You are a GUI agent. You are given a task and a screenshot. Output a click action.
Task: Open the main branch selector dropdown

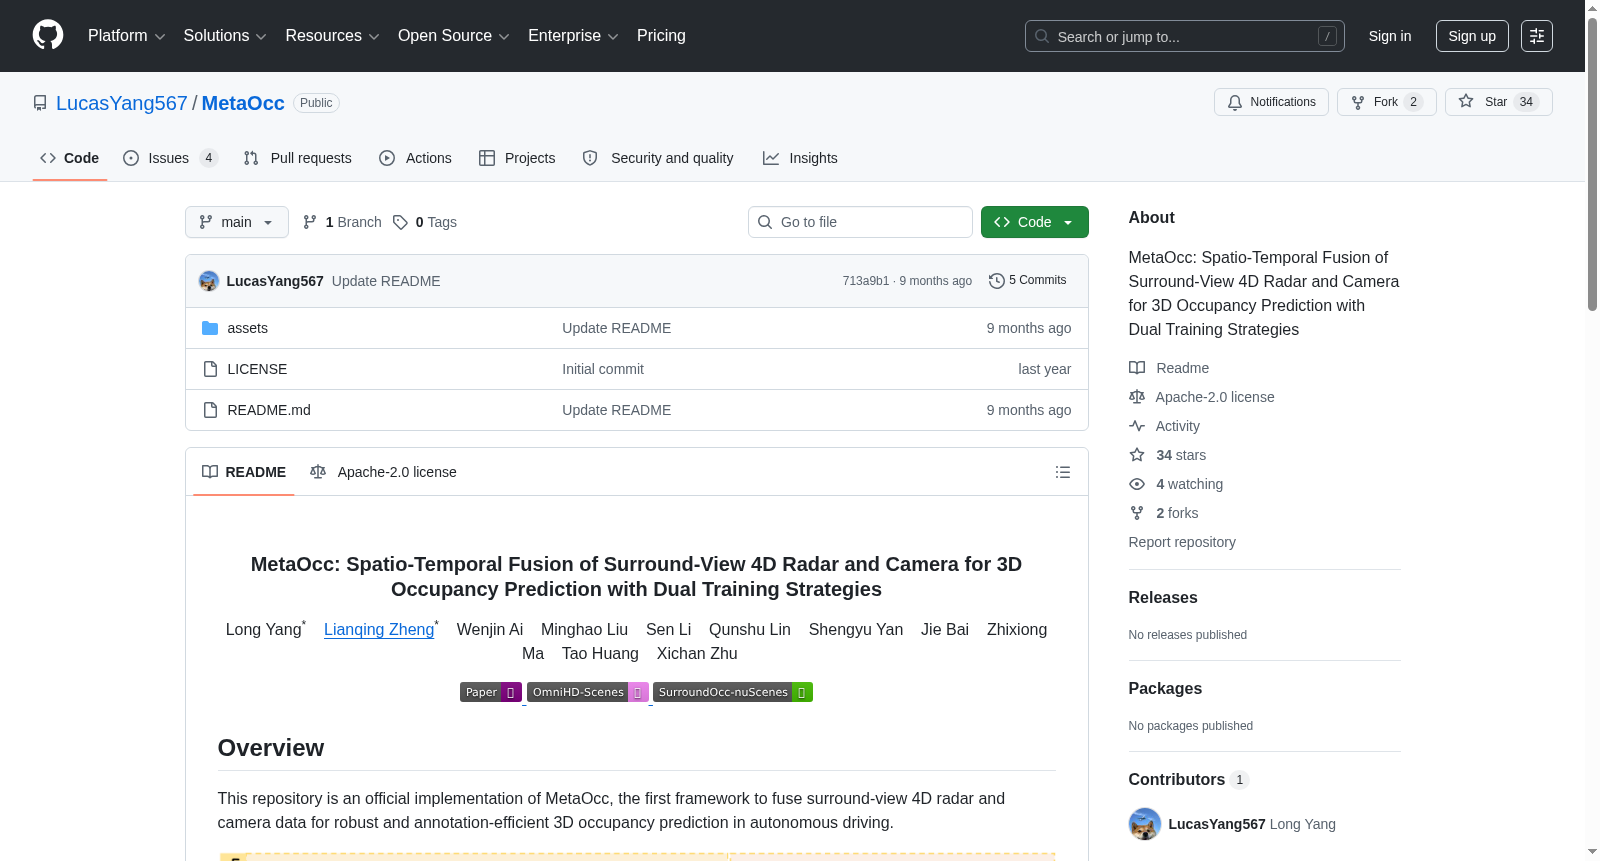[x=237, y=222]
